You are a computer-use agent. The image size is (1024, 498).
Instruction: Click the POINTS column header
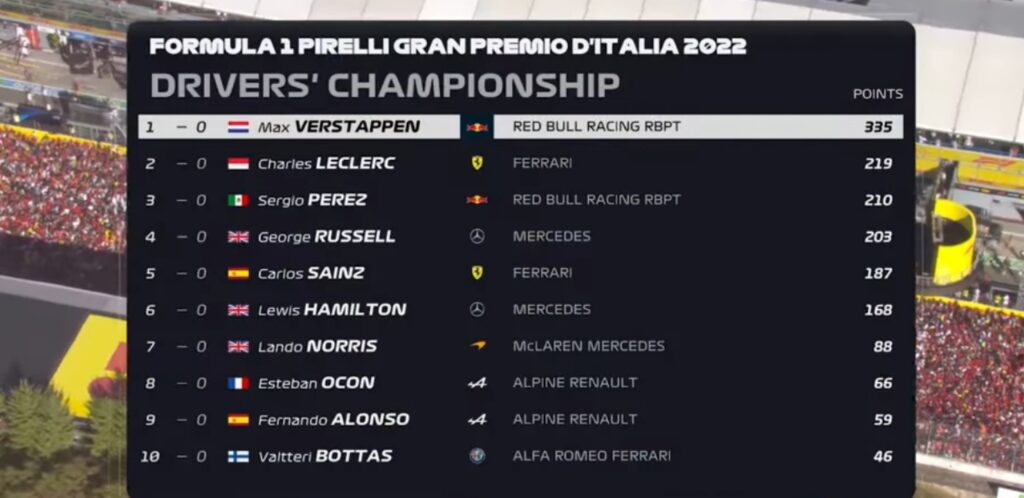[x=877, y=94]
